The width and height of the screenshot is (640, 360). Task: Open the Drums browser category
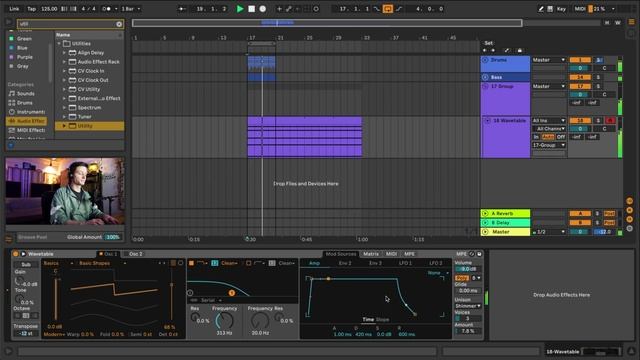(x=24, y=103)
